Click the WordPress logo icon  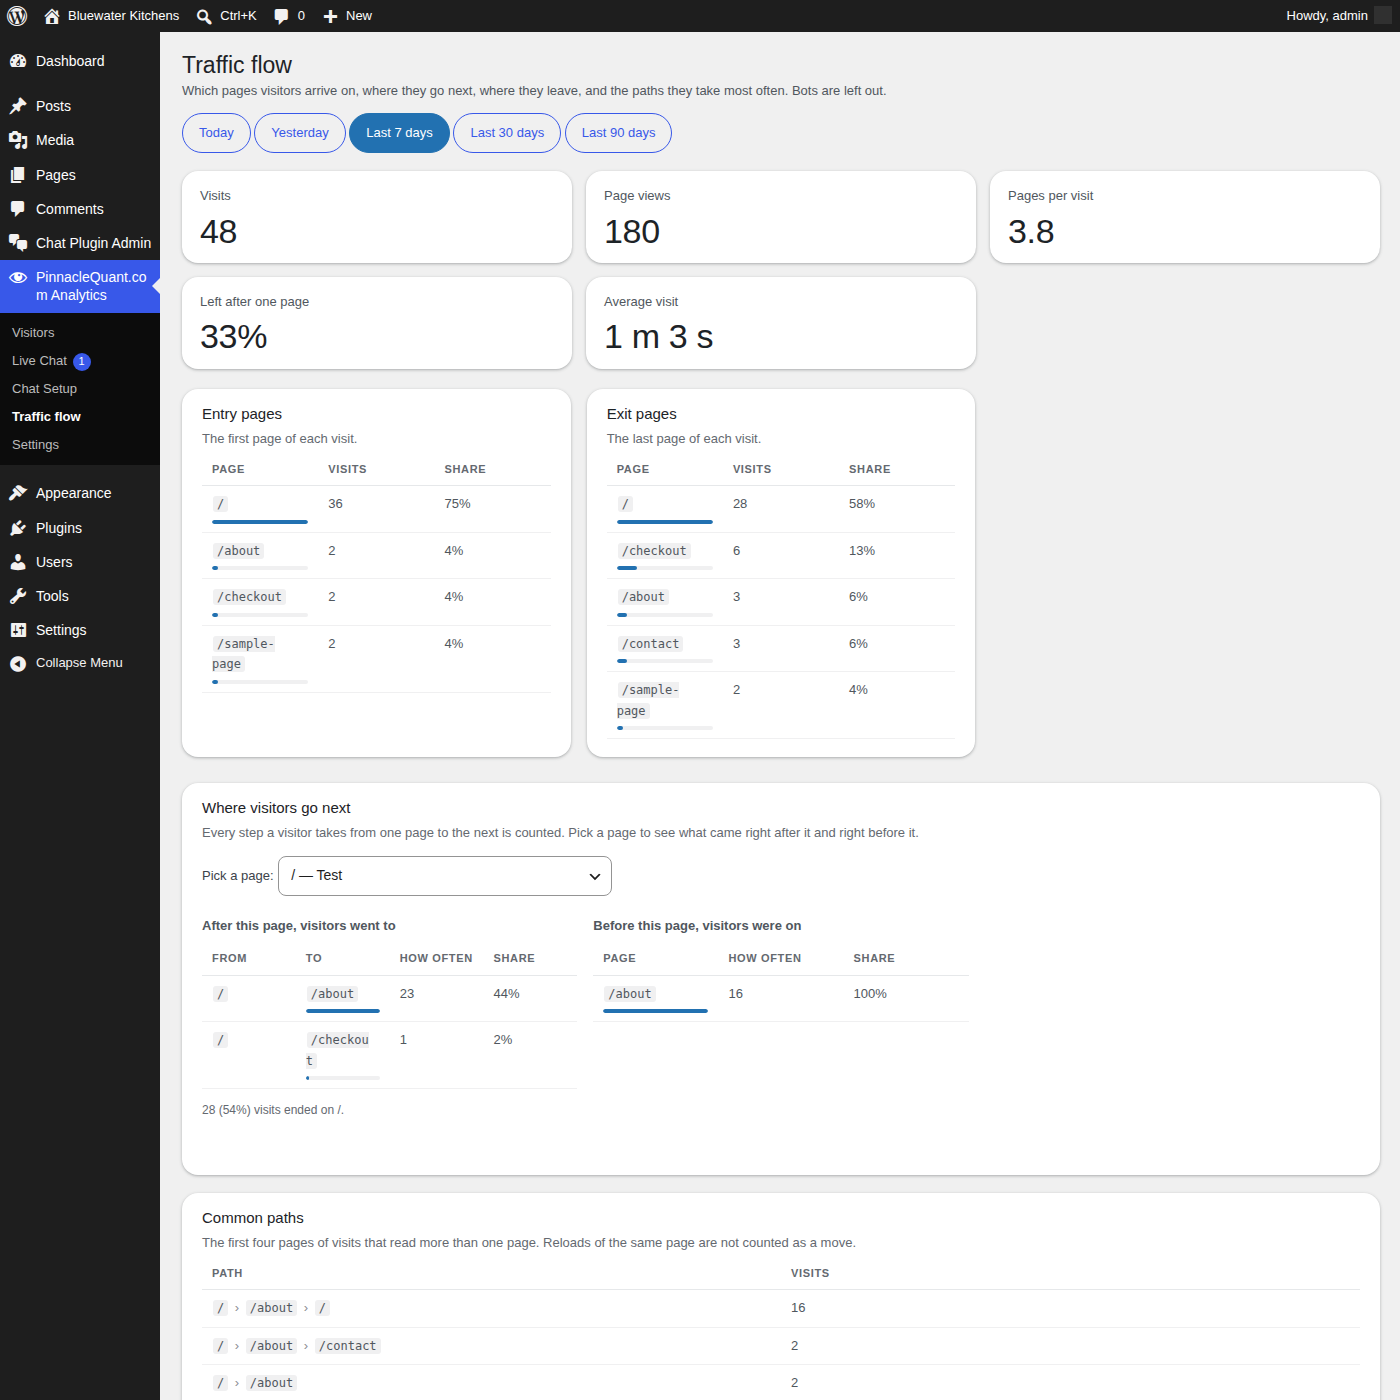click(17, 16)
